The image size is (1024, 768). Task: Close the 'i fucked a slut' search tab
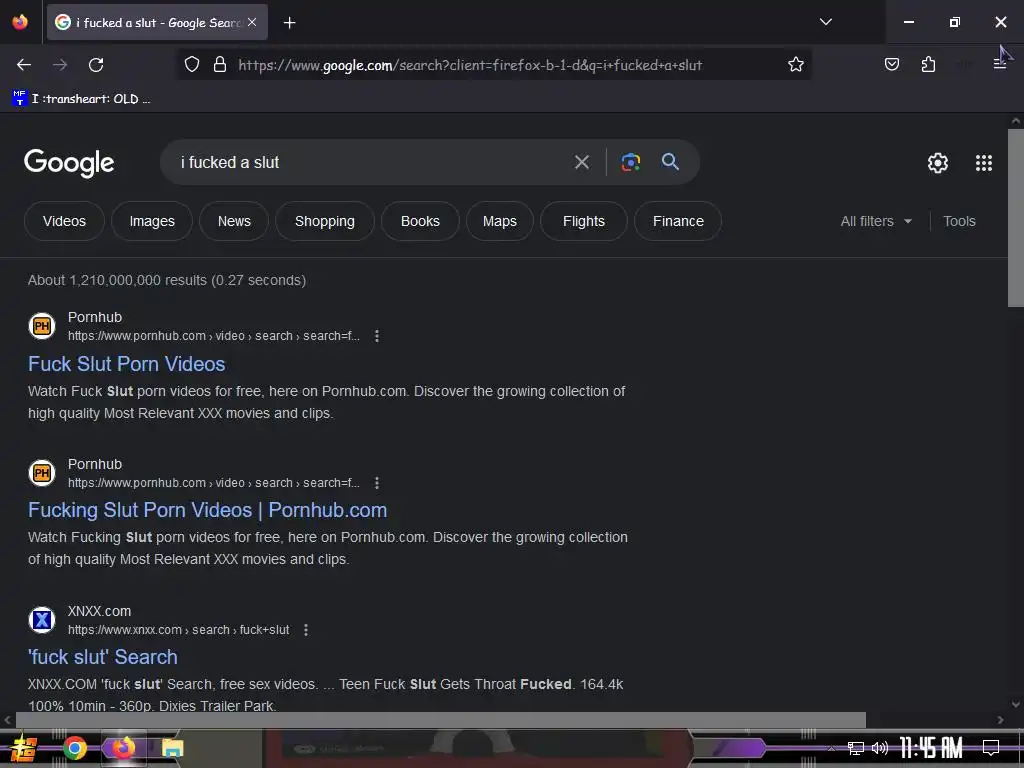(252, 22)
